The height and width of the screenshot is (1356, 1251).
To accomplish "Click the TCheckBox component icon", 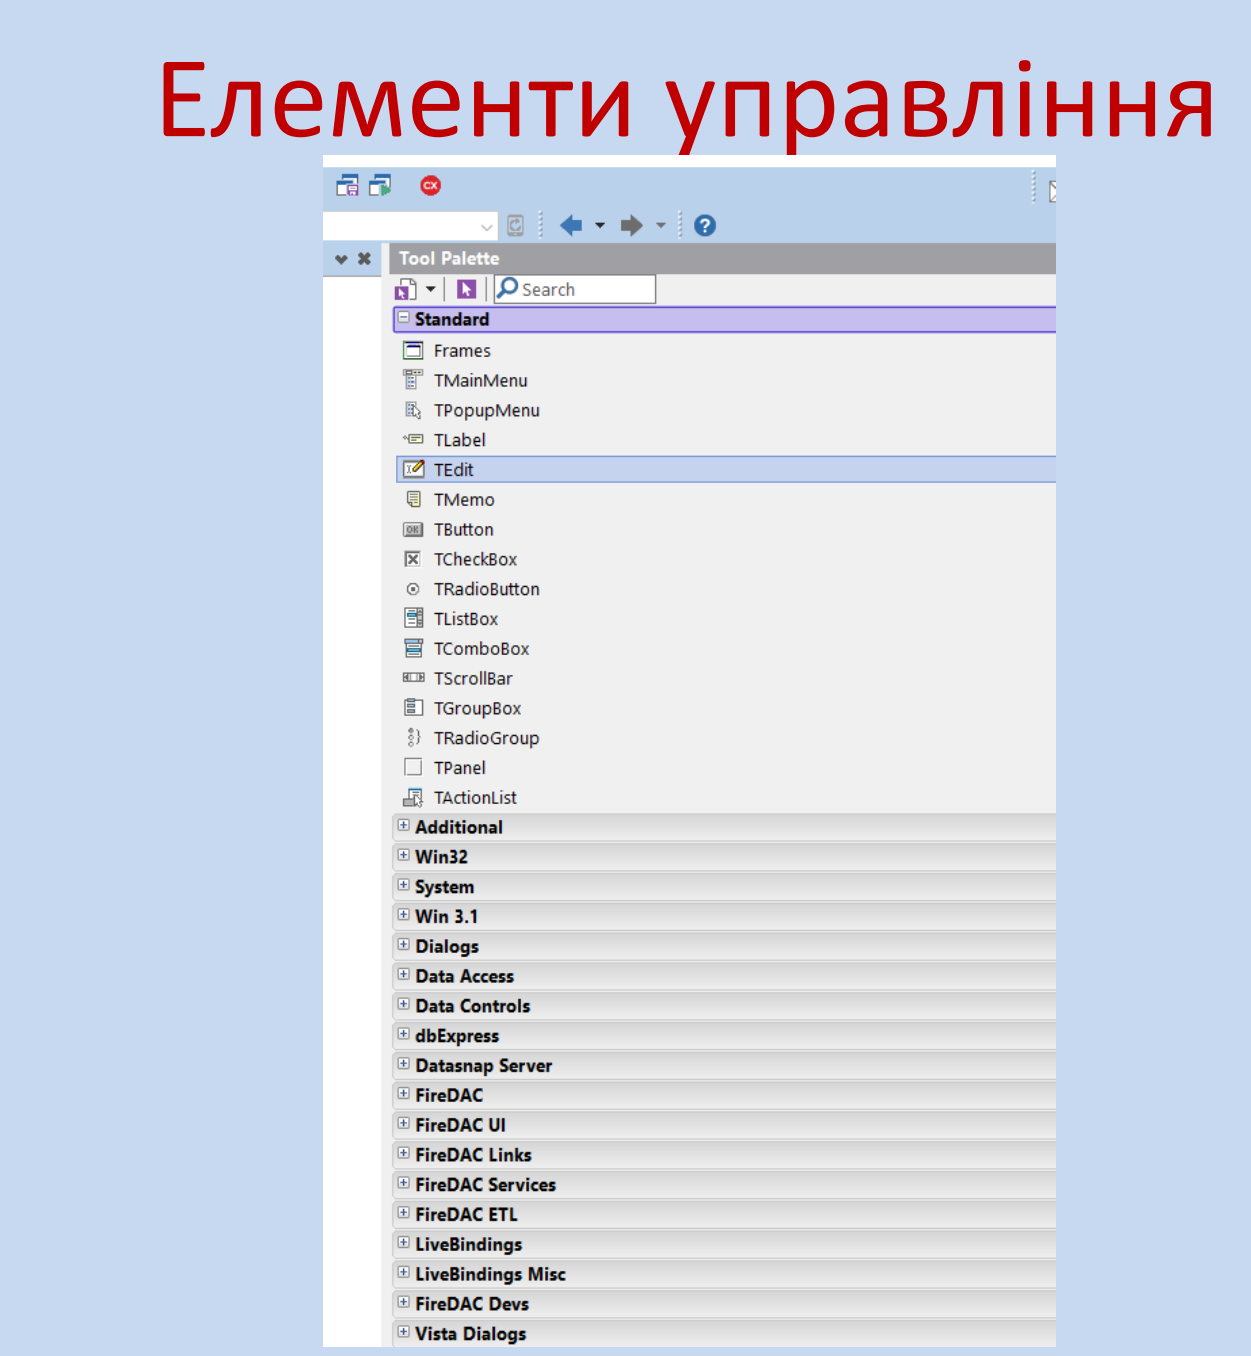I will (x=413, y=560).
